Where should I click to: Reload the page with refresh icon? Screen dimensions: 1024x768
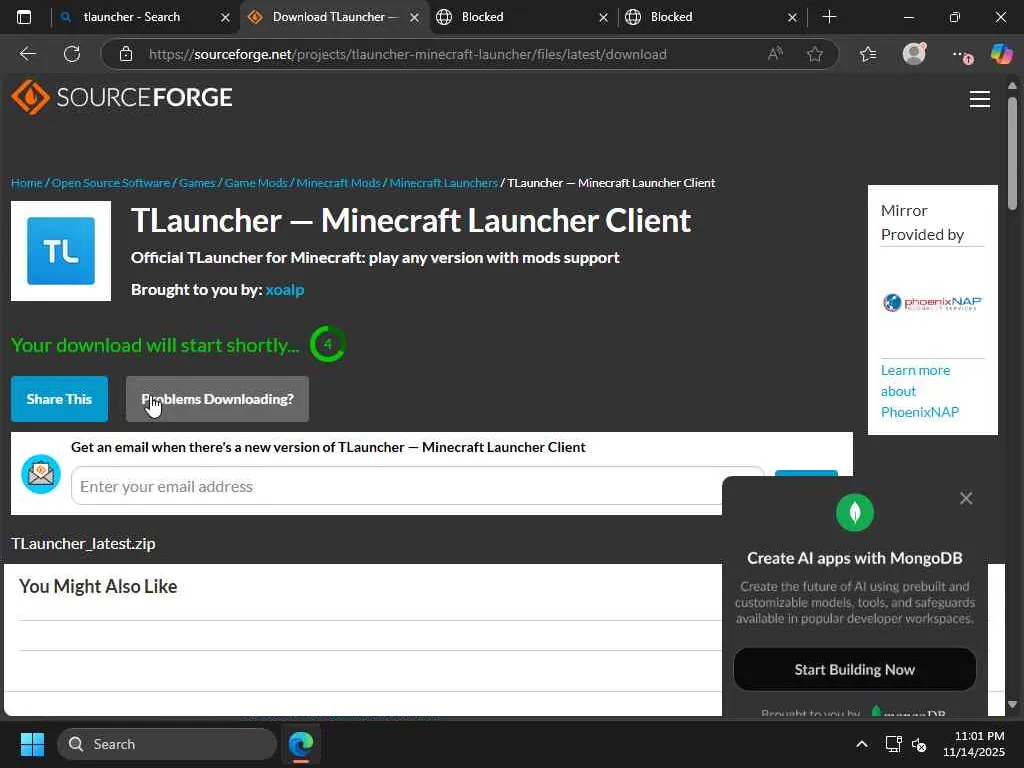(x=72, y=54)
